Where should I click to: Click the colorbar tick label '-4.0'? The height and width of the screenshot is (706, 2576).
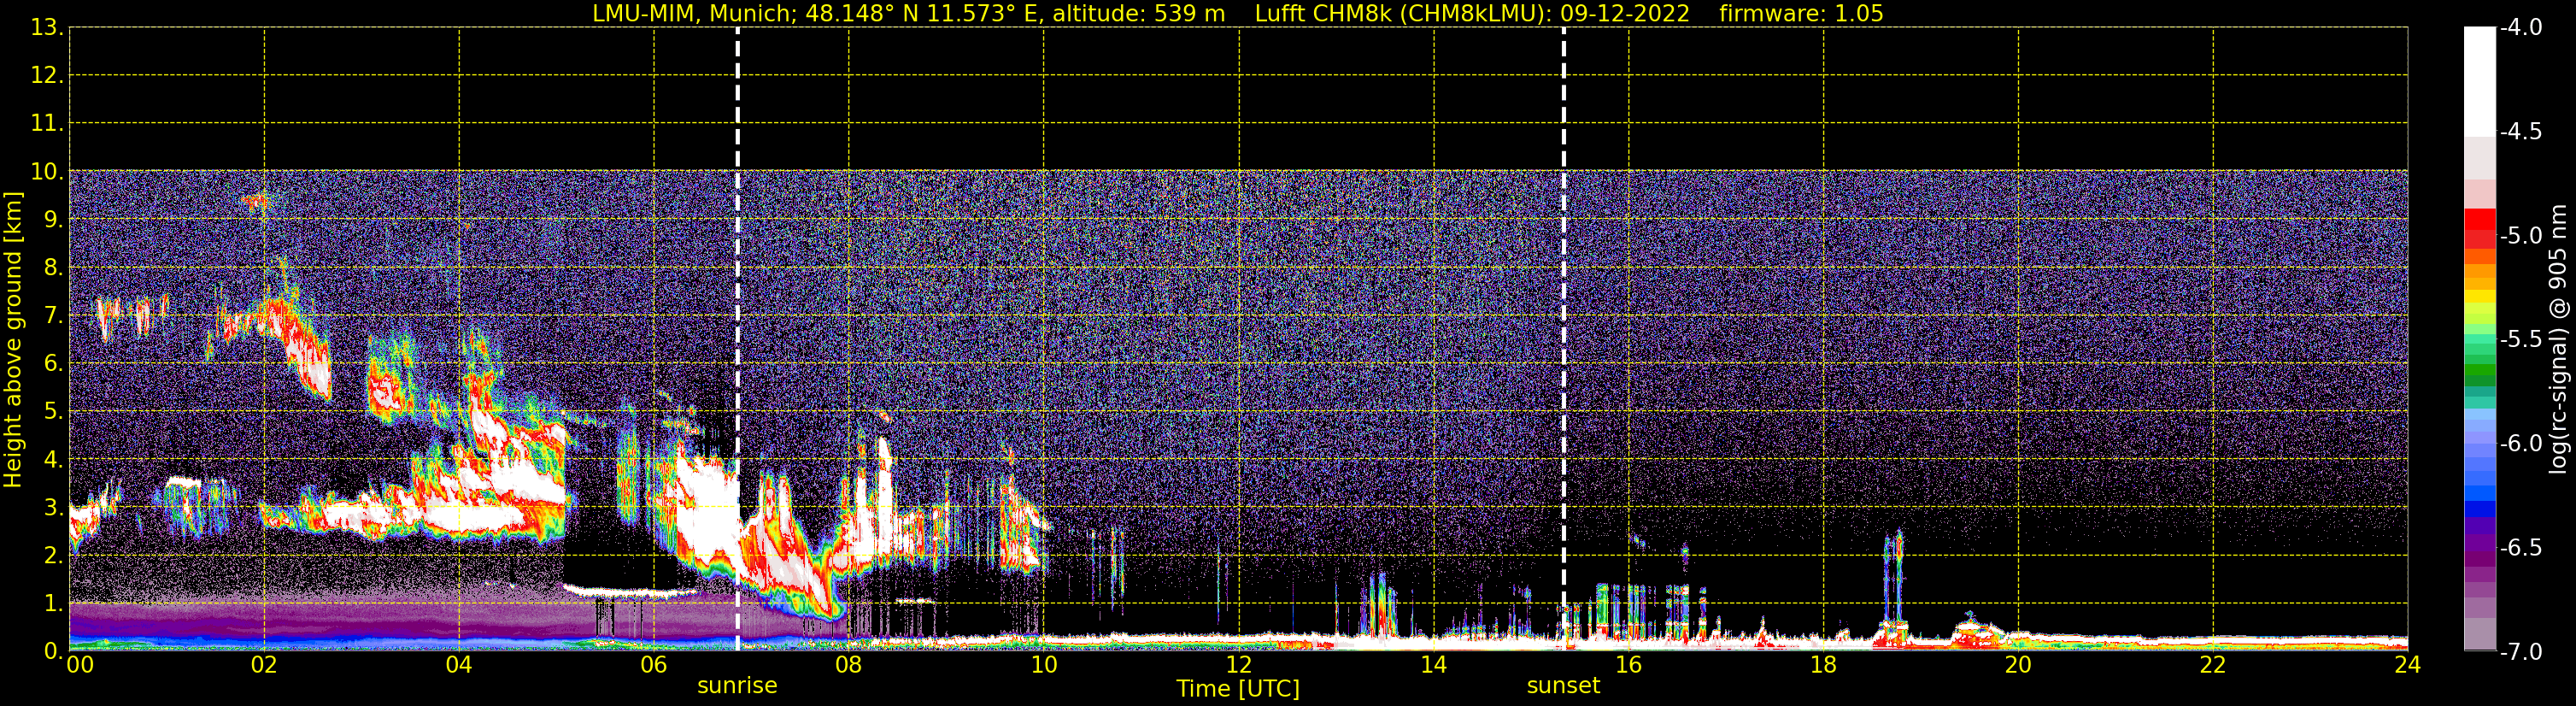2520,28
